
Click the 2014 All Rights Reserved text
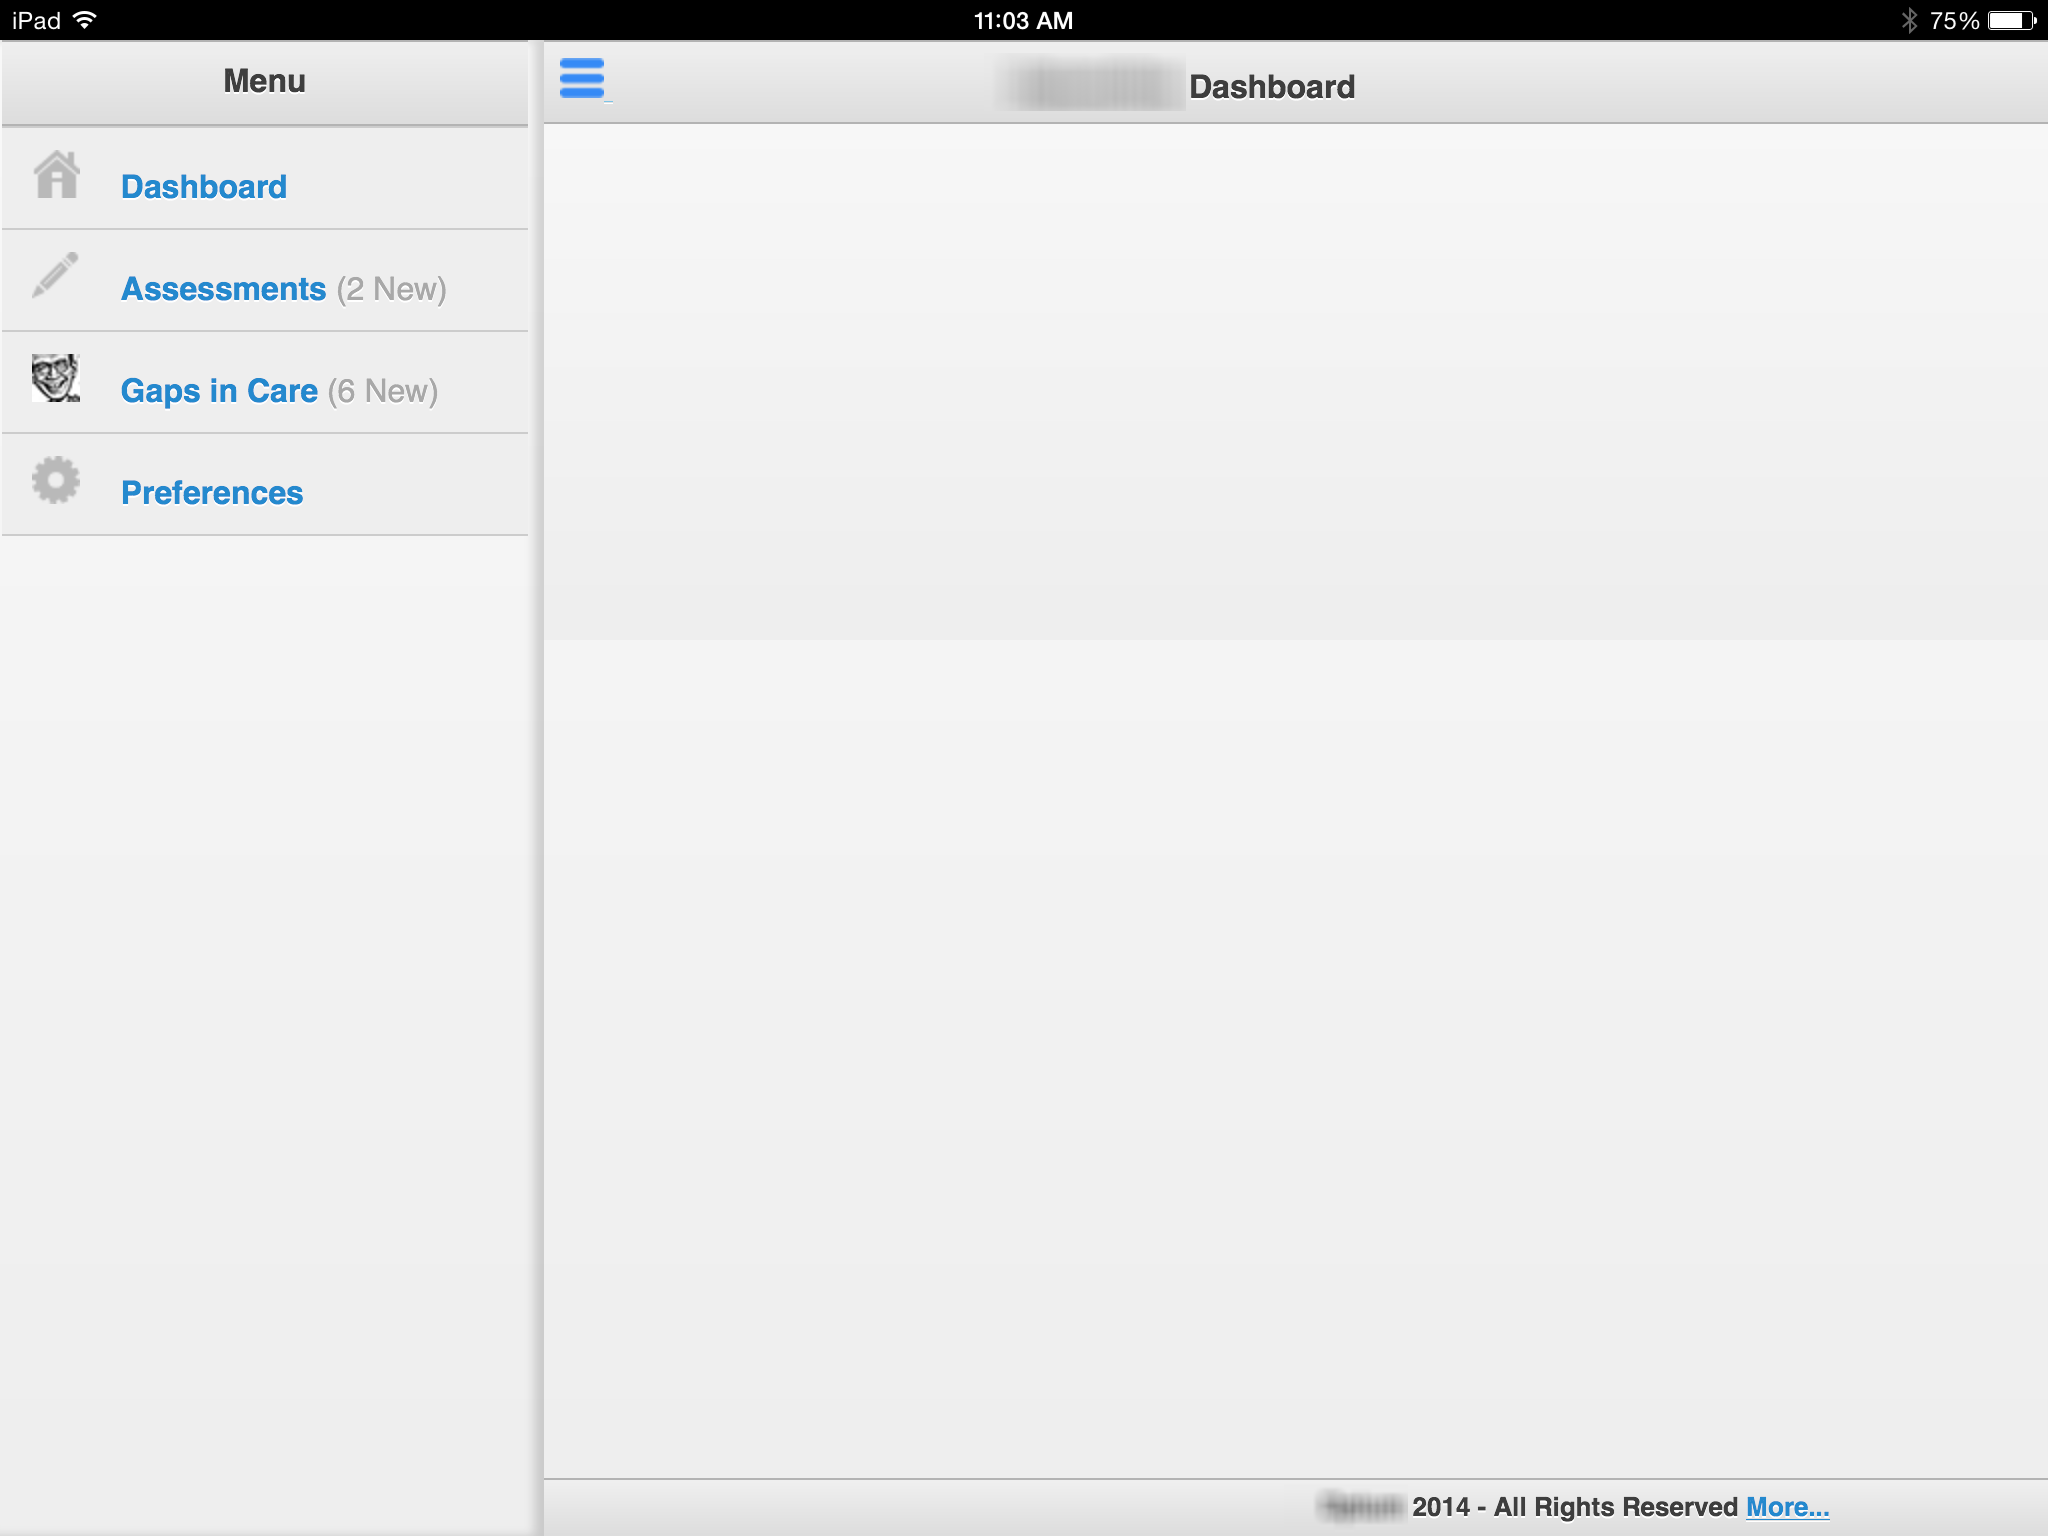(x=1574, y=1507)
